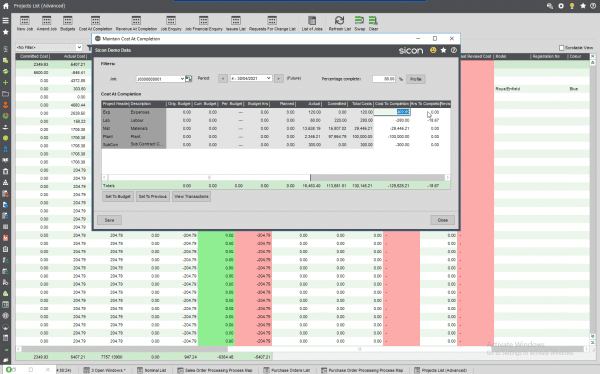Click the Percentage complete input field
600x374 pixels.
point(384,79)
